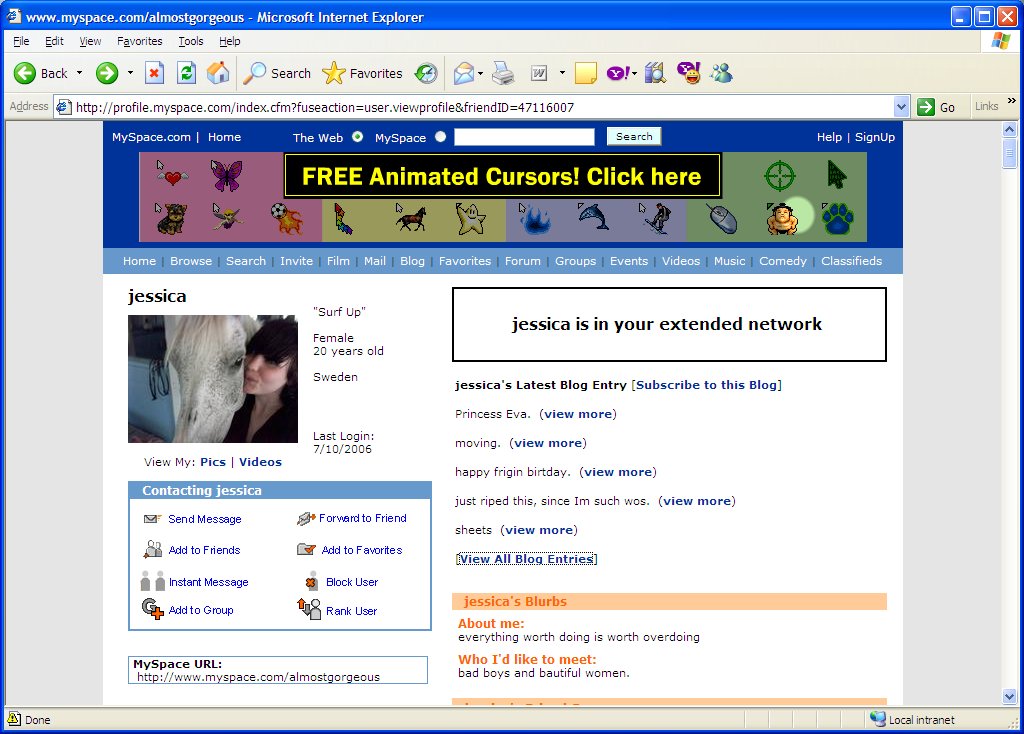Screen dimensions: 1024x734
Task: Click the Rank User icon
Action: click(x=309, y=609)
